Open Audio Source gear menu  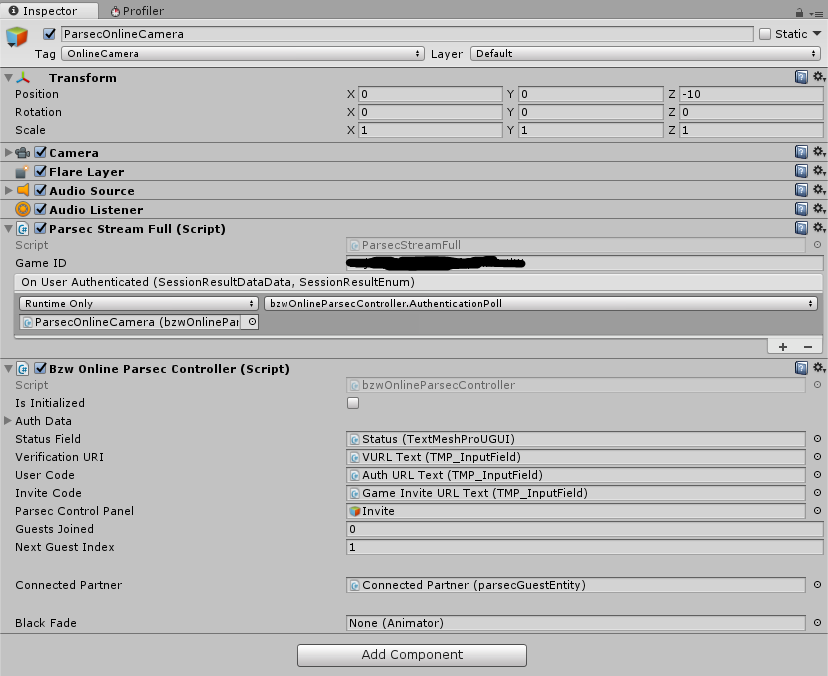(x=818, y=190)
